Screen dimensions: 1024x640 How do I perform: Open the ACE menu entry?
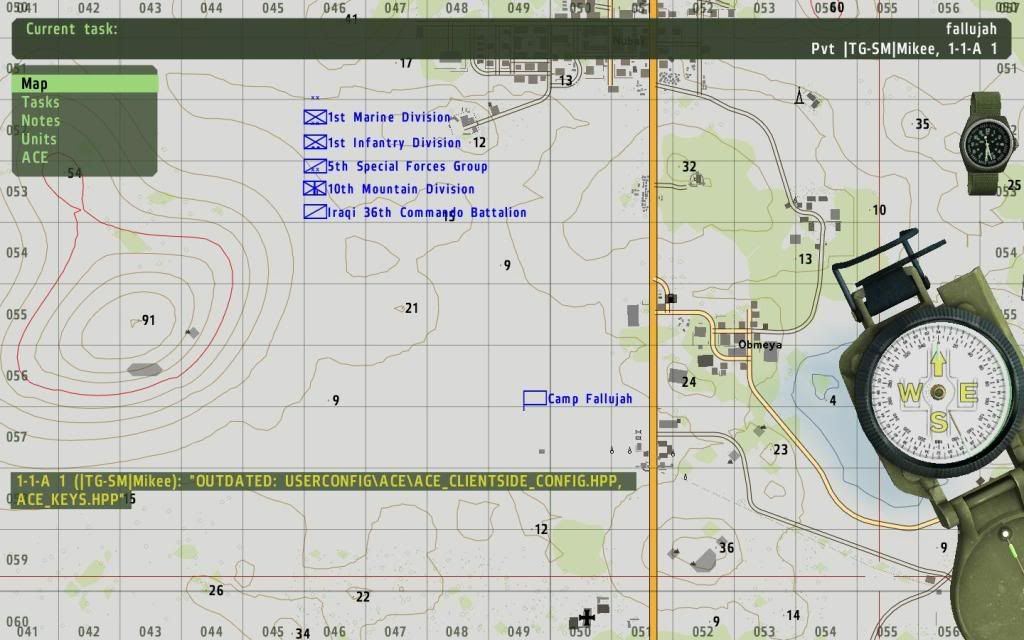pyautogui.click(x=35, y=157)
